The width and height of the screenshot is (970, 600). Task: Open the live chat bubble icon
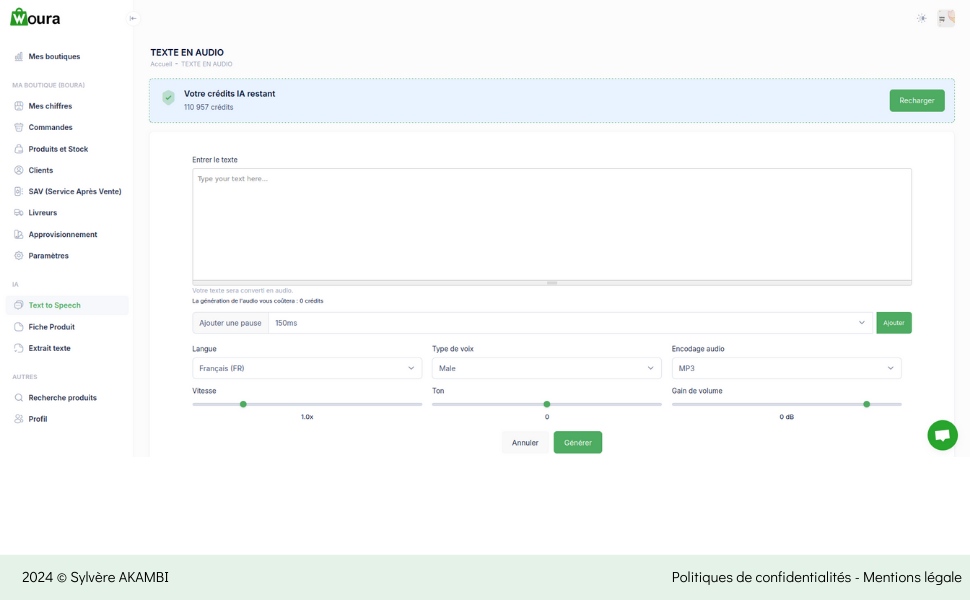(x=942, y=435)
